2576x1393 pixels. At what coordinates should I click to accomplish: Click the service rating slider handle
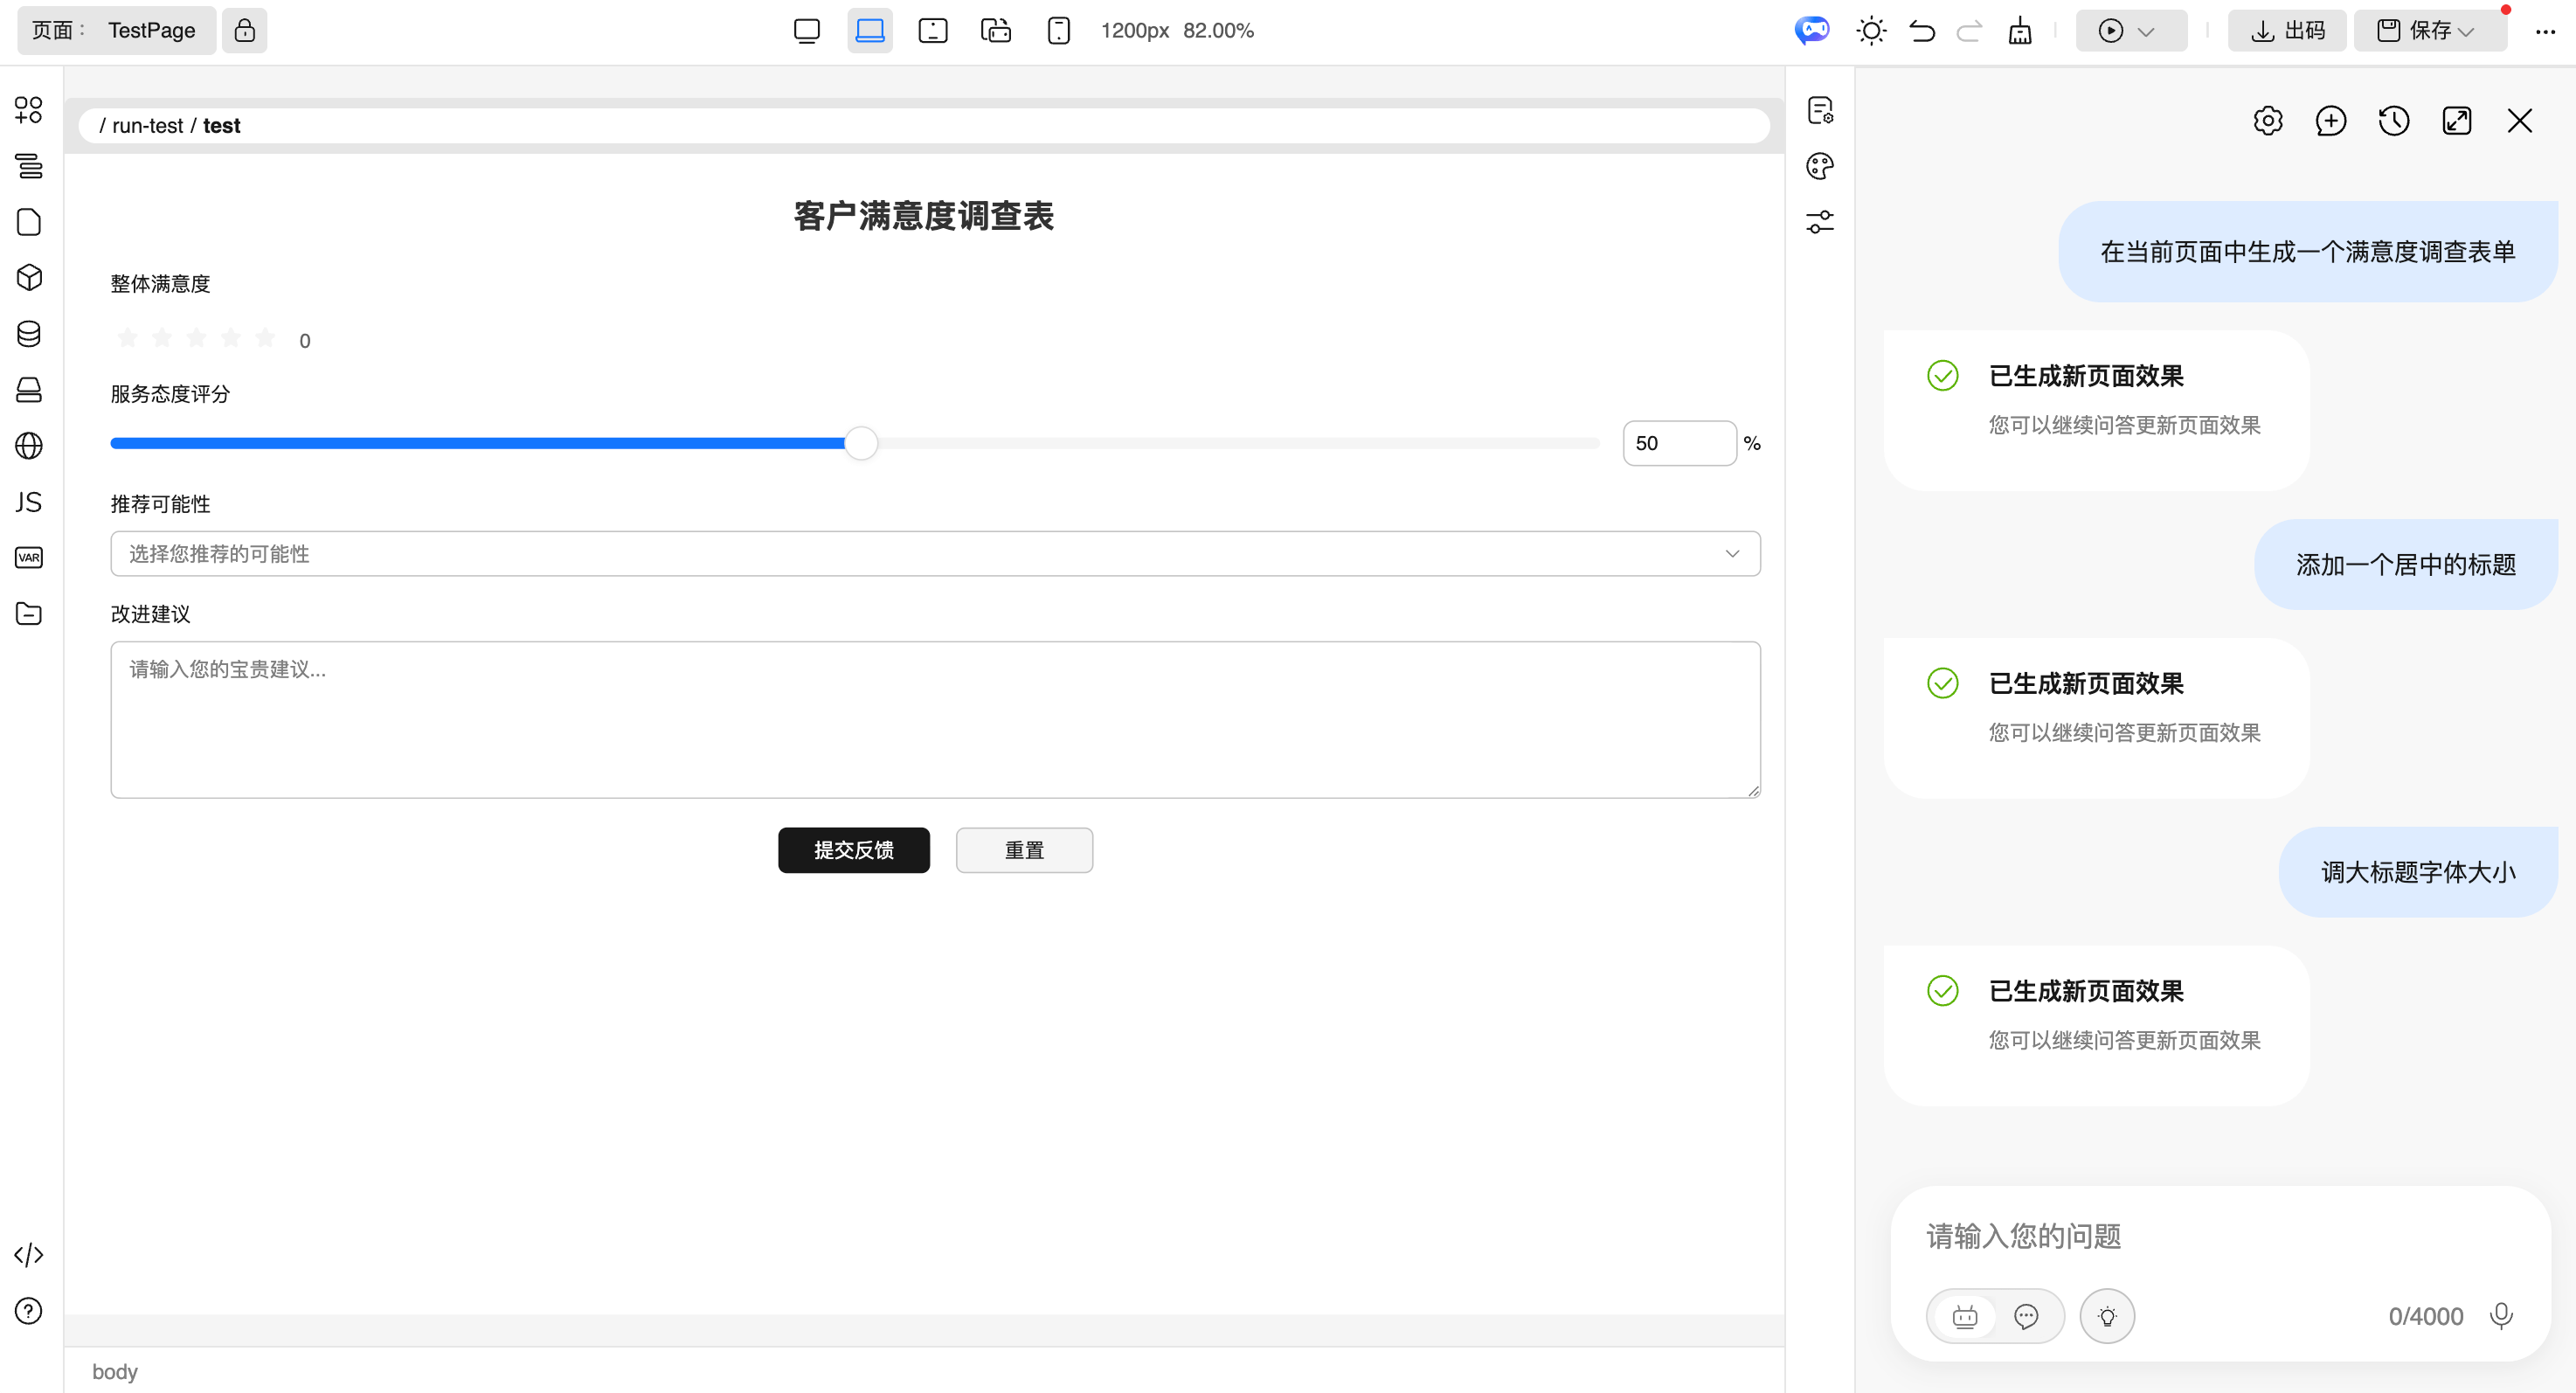click(x=860, y=443)
